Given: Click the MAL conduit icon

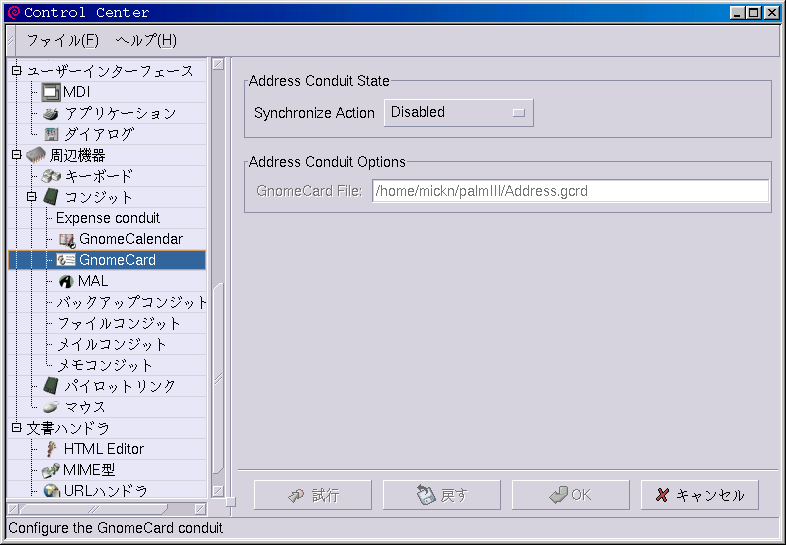Looking at the screenshot, I should coord(66,281).
